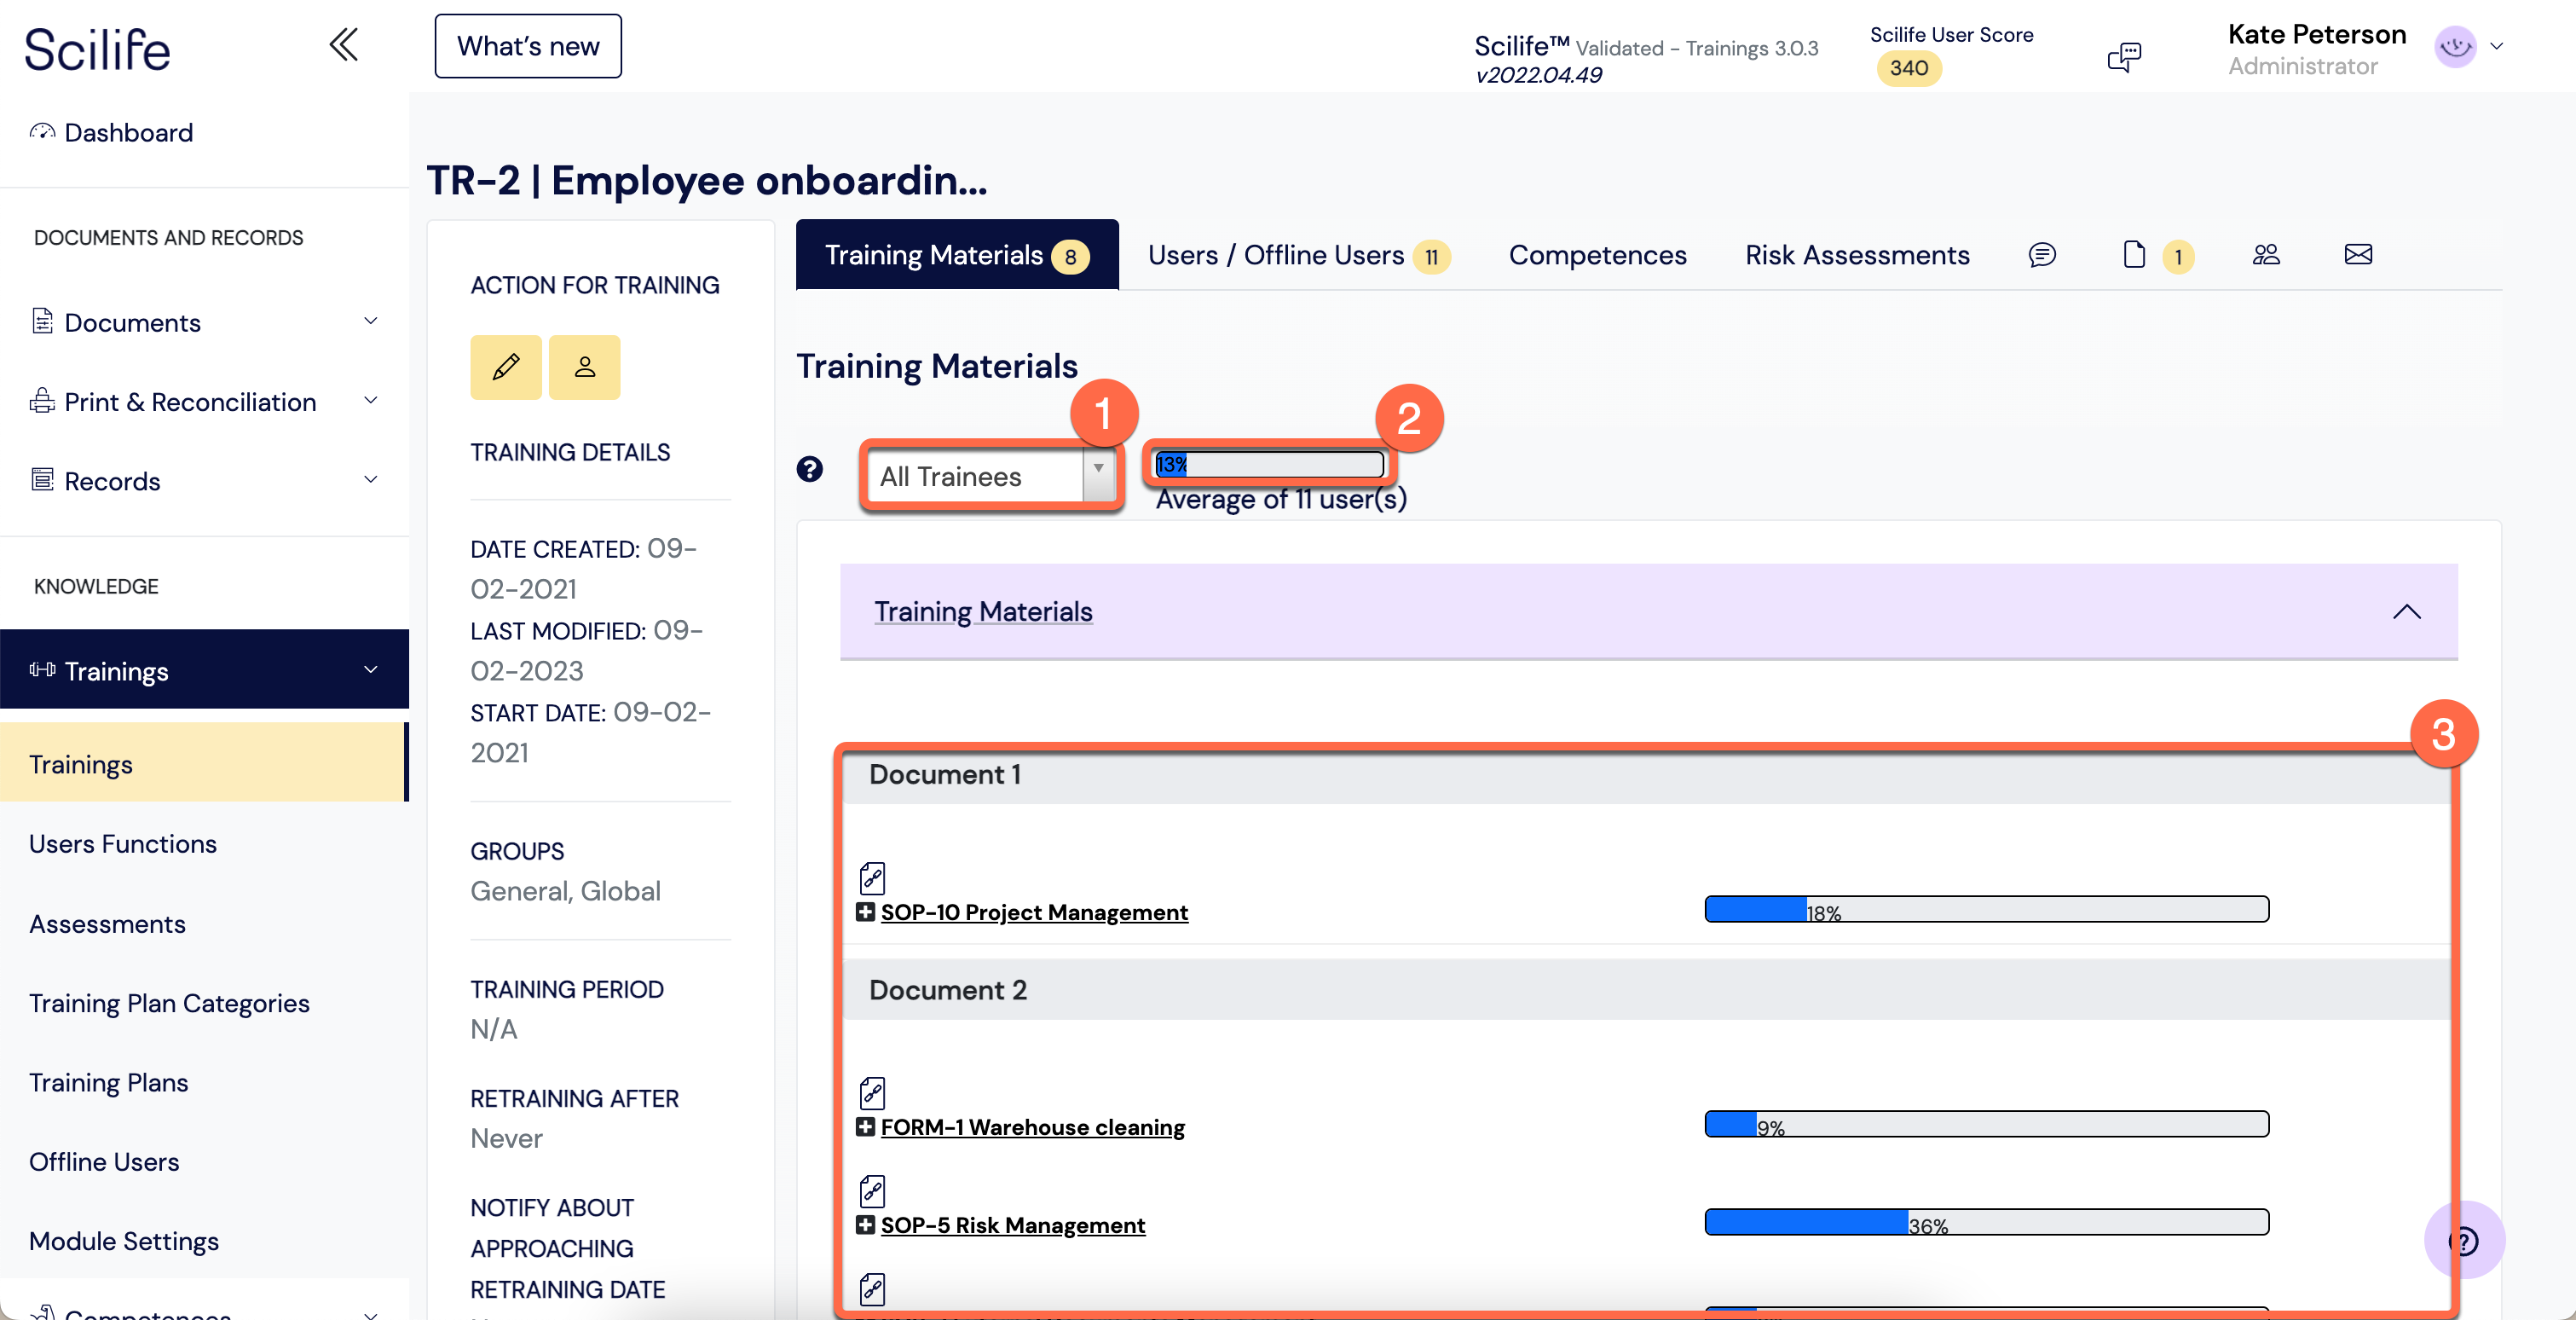Click the Records sidebar icon
The height and width of the screenshot is (1320, 2576).
pyautogui.click(x=42, y=480)
